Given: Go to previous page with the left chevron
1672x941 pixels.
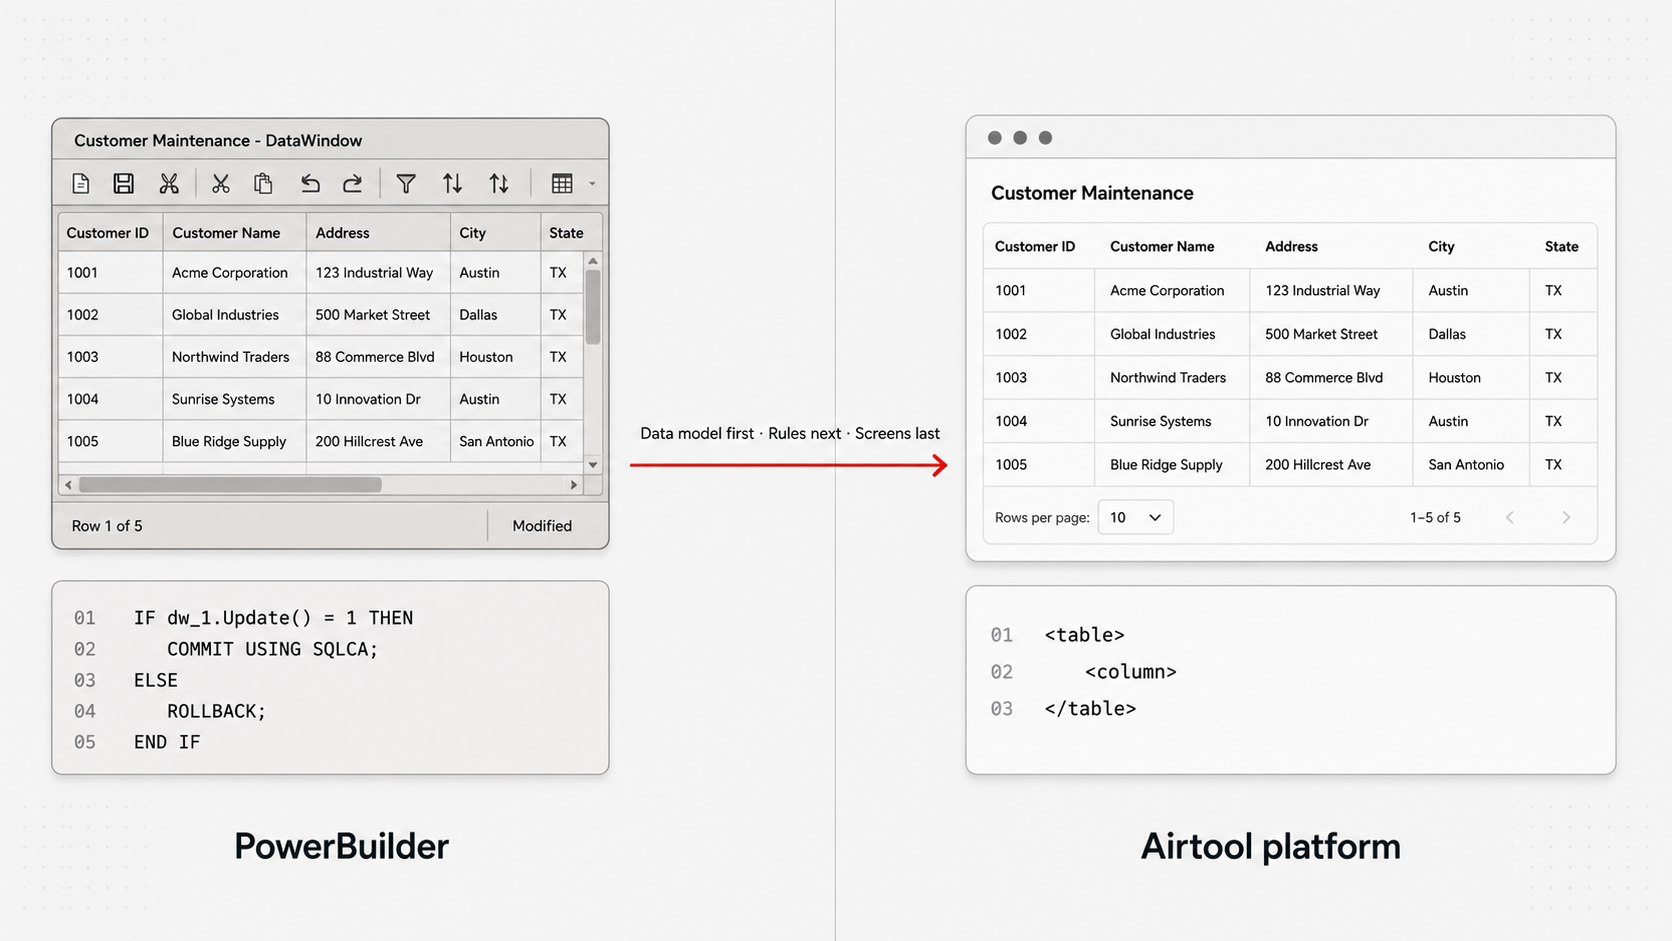Looking at the screenshot, I should (1510, 517).
